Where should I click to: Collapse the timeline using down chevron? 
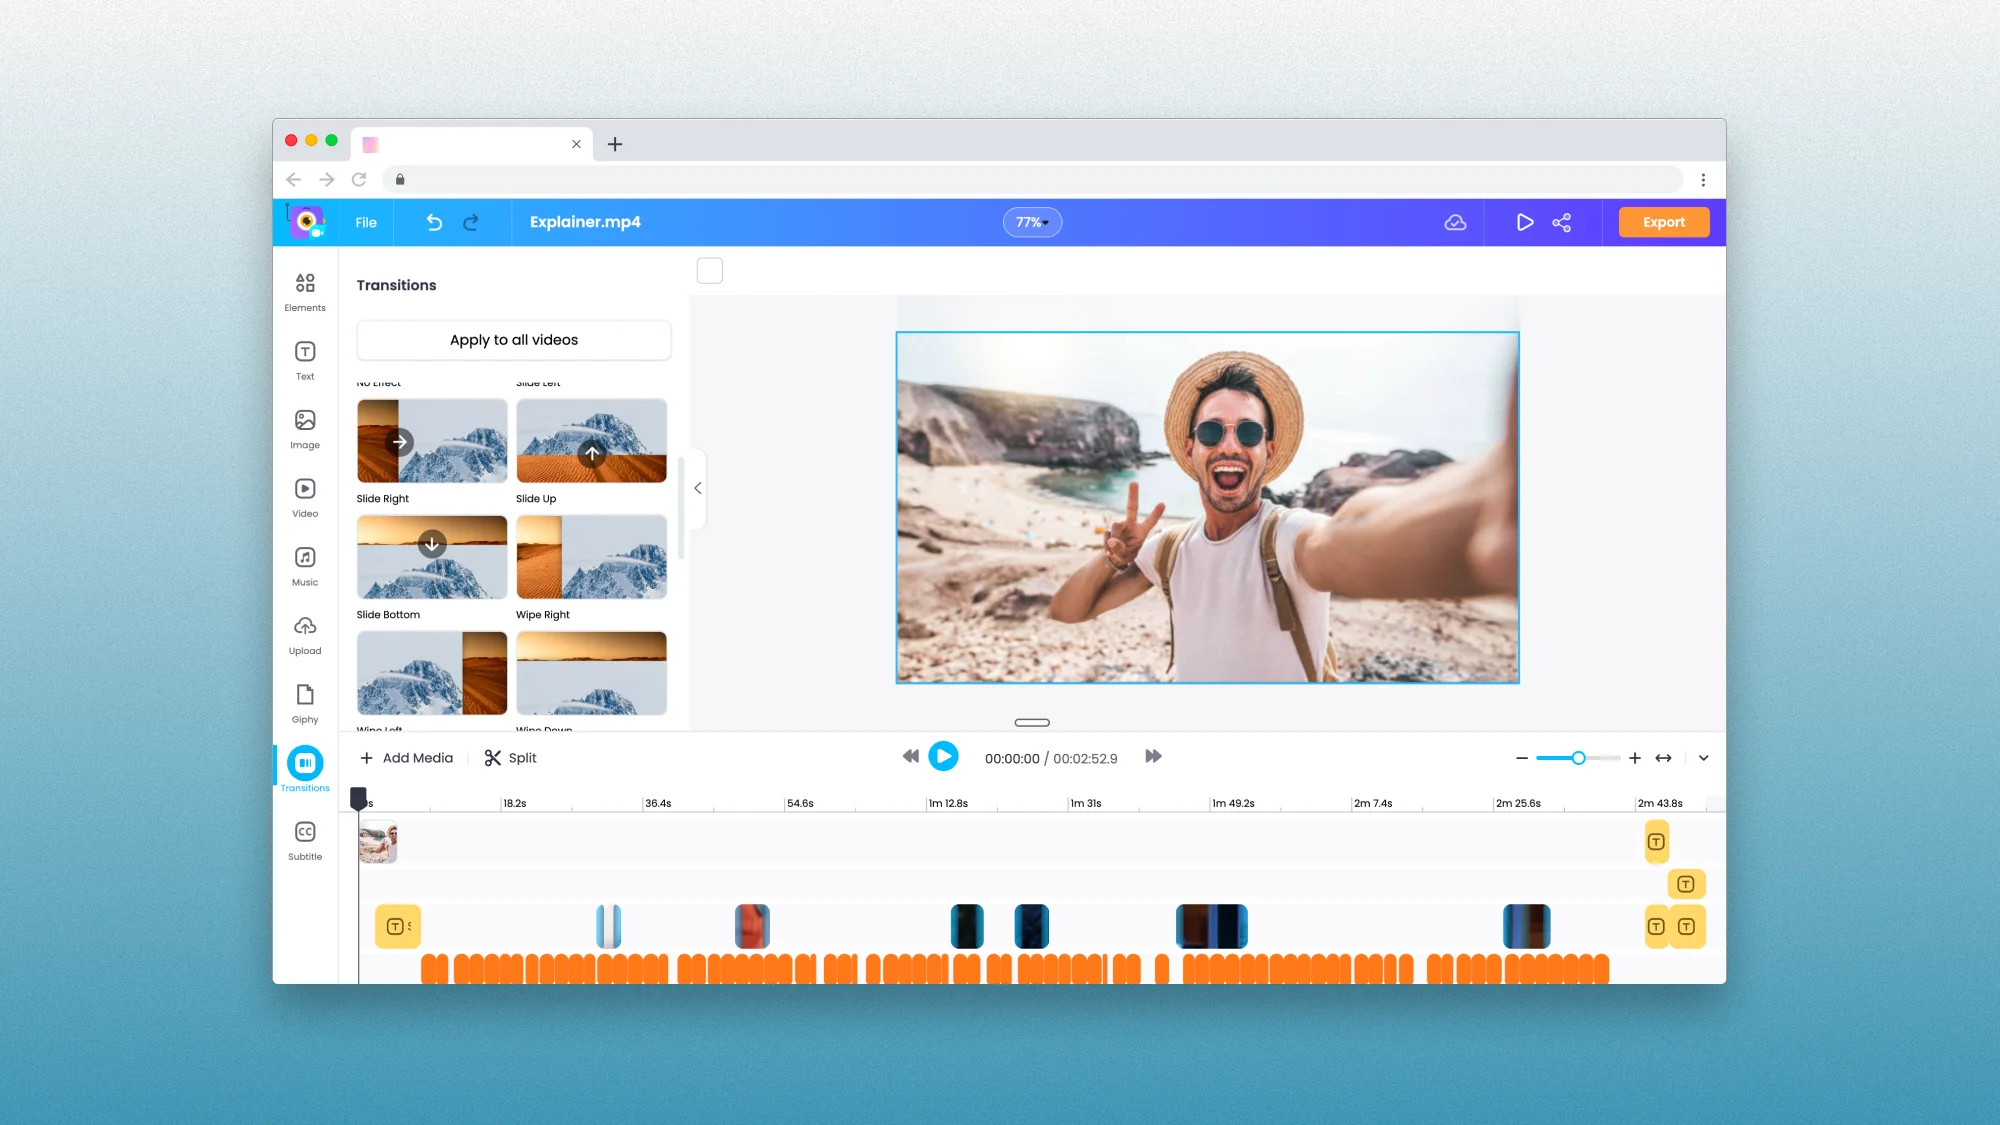tap(1703, 758)
